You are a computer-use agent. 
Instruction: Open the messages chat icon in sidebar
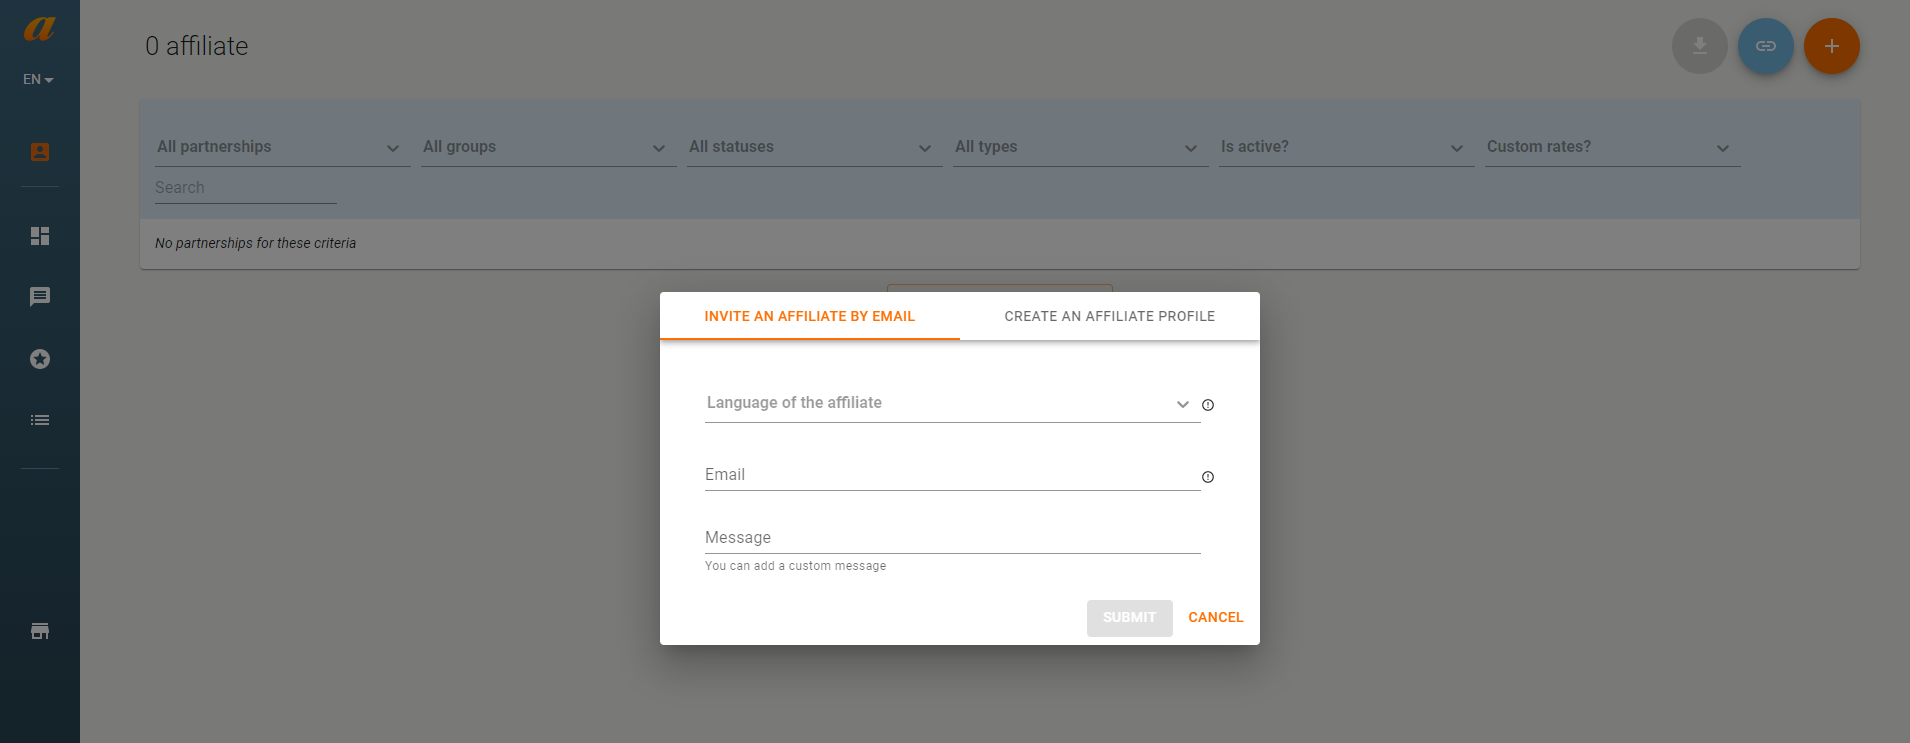(40, 297)
